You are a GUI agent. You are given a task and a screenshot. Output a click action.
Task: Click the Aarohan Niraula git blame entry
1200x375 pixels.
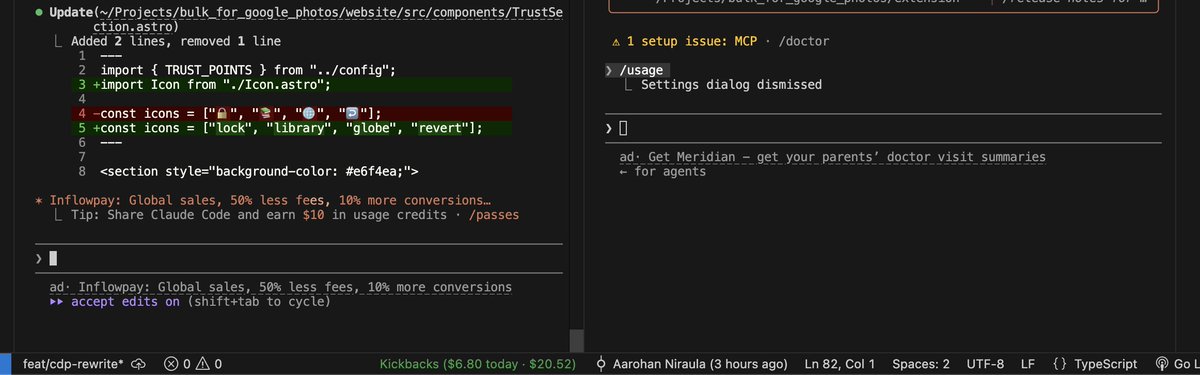point(691,364)
